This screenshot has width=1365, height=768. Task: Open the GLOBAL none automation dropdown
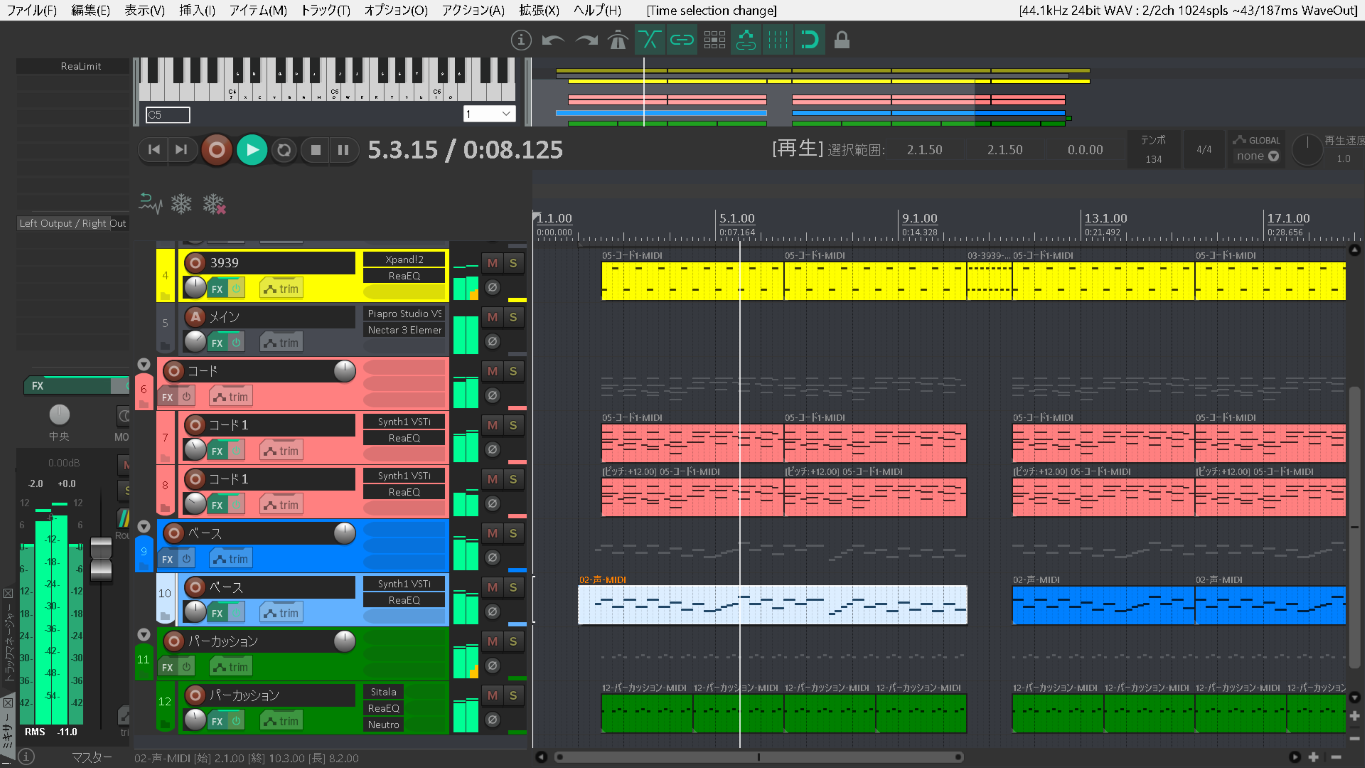[1258, 156]
